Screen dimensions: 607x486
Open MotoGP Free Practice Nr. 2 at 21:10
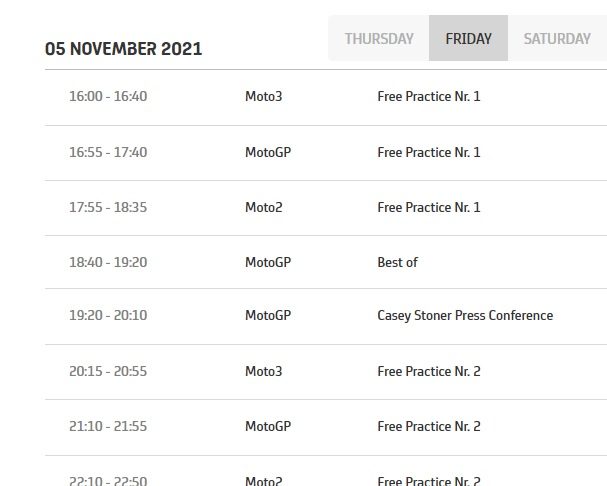coord(429,426)
